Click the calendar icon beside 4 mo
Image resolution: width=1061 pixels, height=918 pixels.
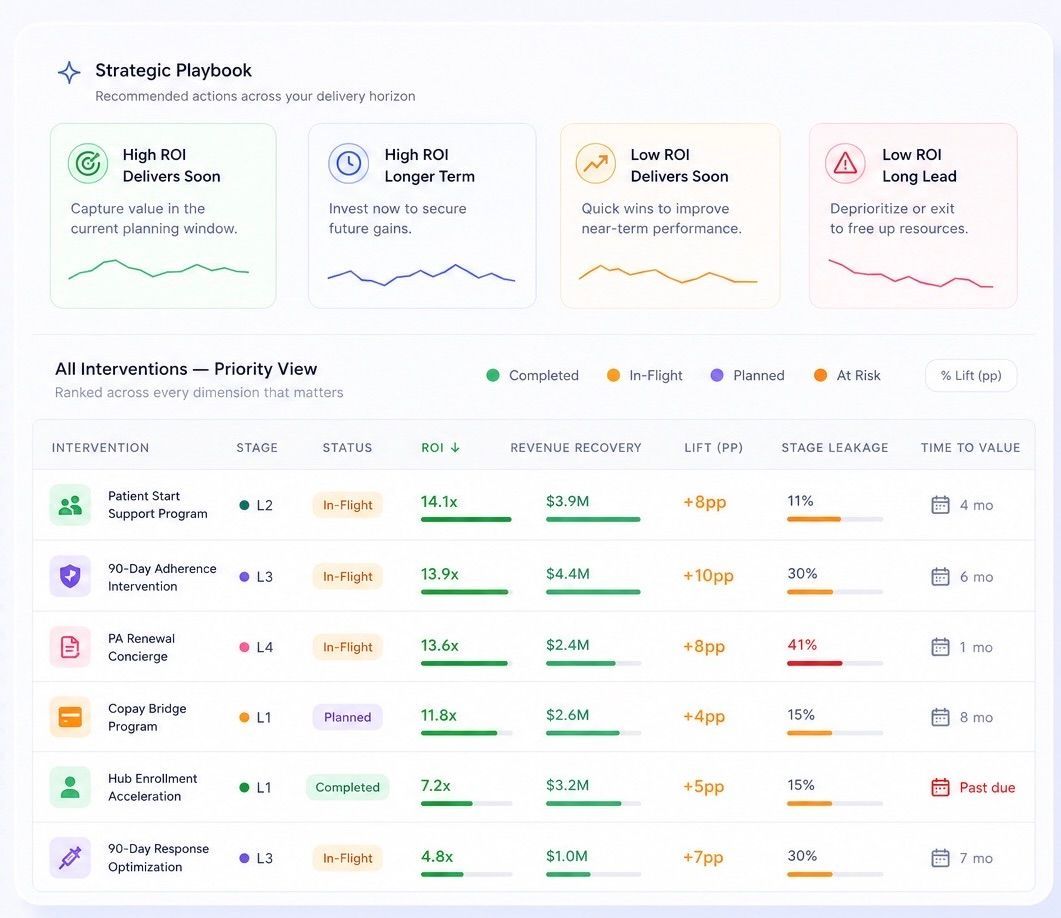(x=940, y=505)
